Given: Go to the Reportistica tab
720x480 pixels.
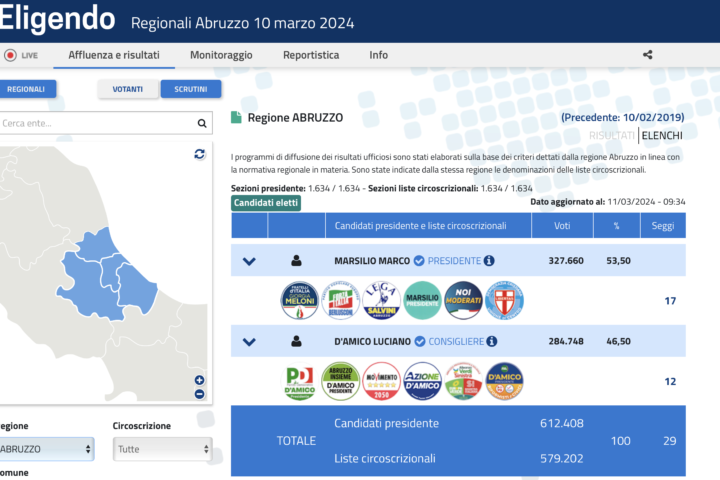Looking at the screenshot, I should (x=311, y=55).
